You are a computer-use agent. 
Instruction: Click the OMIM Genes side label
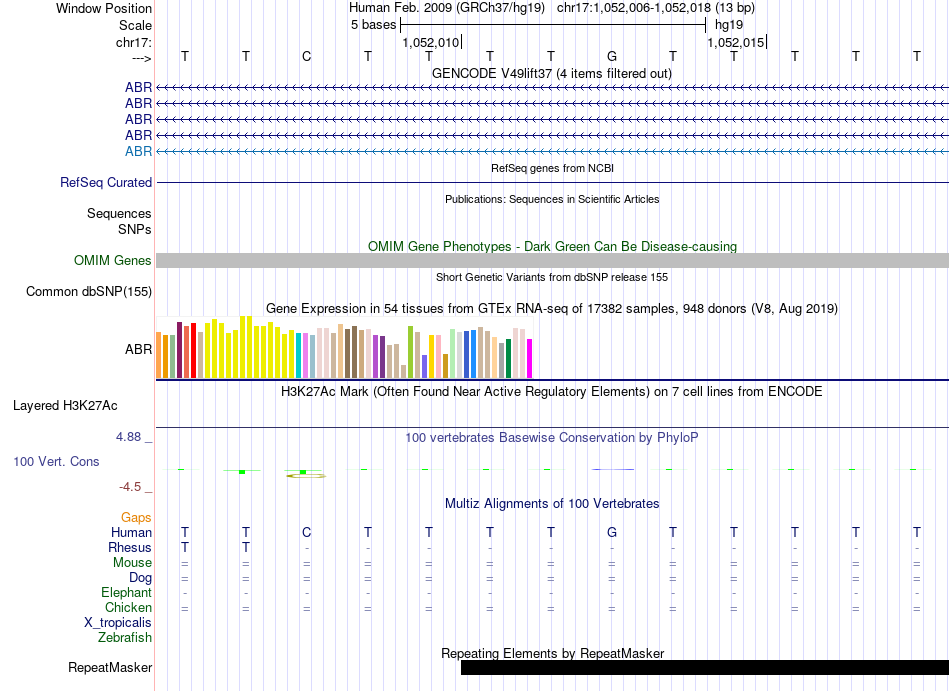[113, 260]
